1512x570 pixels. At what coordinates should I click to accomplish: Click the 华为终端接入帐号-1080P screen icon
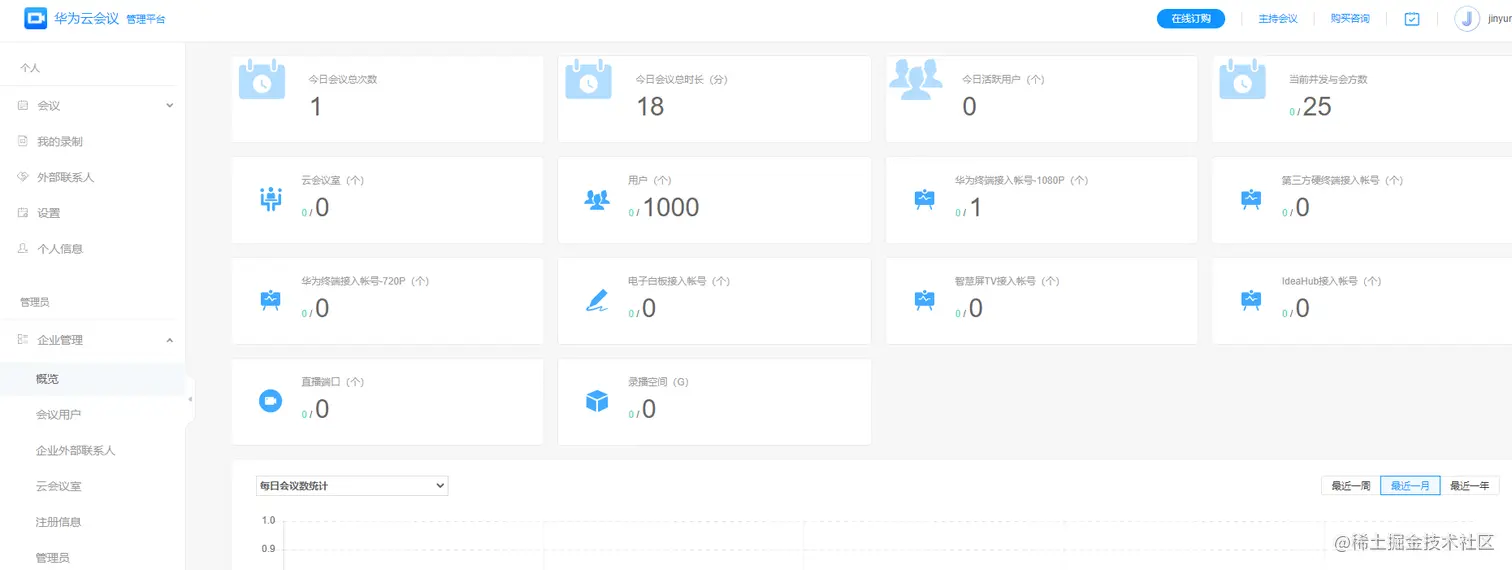[924, 199]
